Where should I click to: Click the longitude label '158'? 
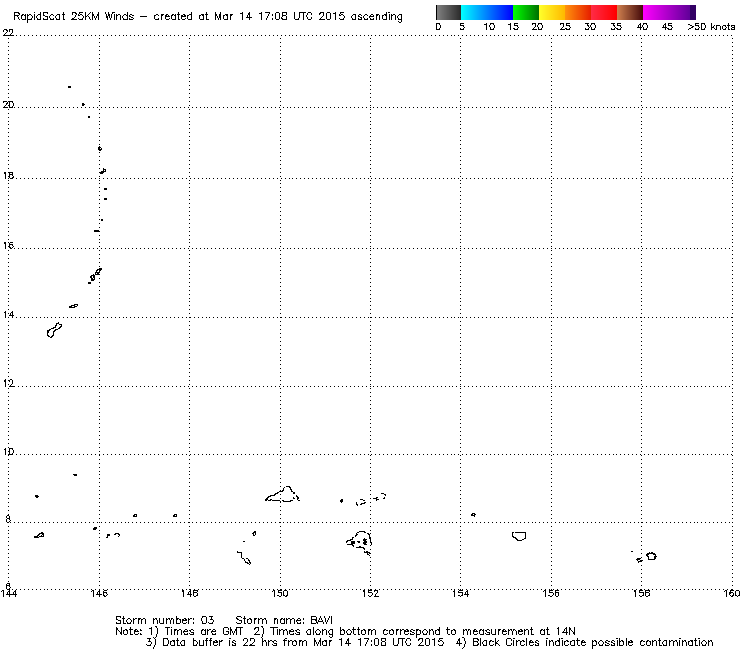coord(641,593)
